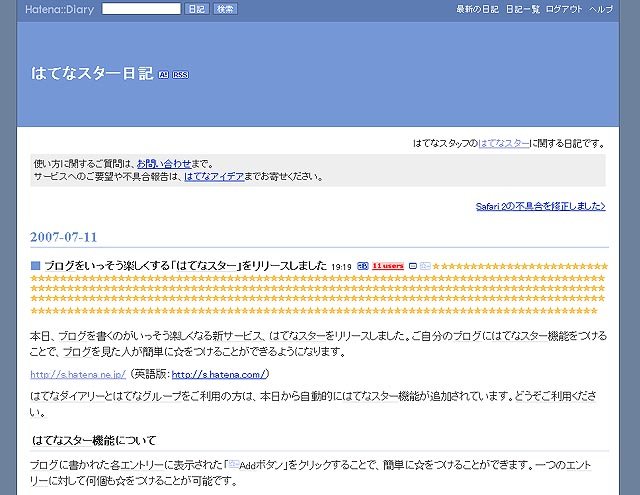Click the Add button icon in paragraph

point(233,464)
